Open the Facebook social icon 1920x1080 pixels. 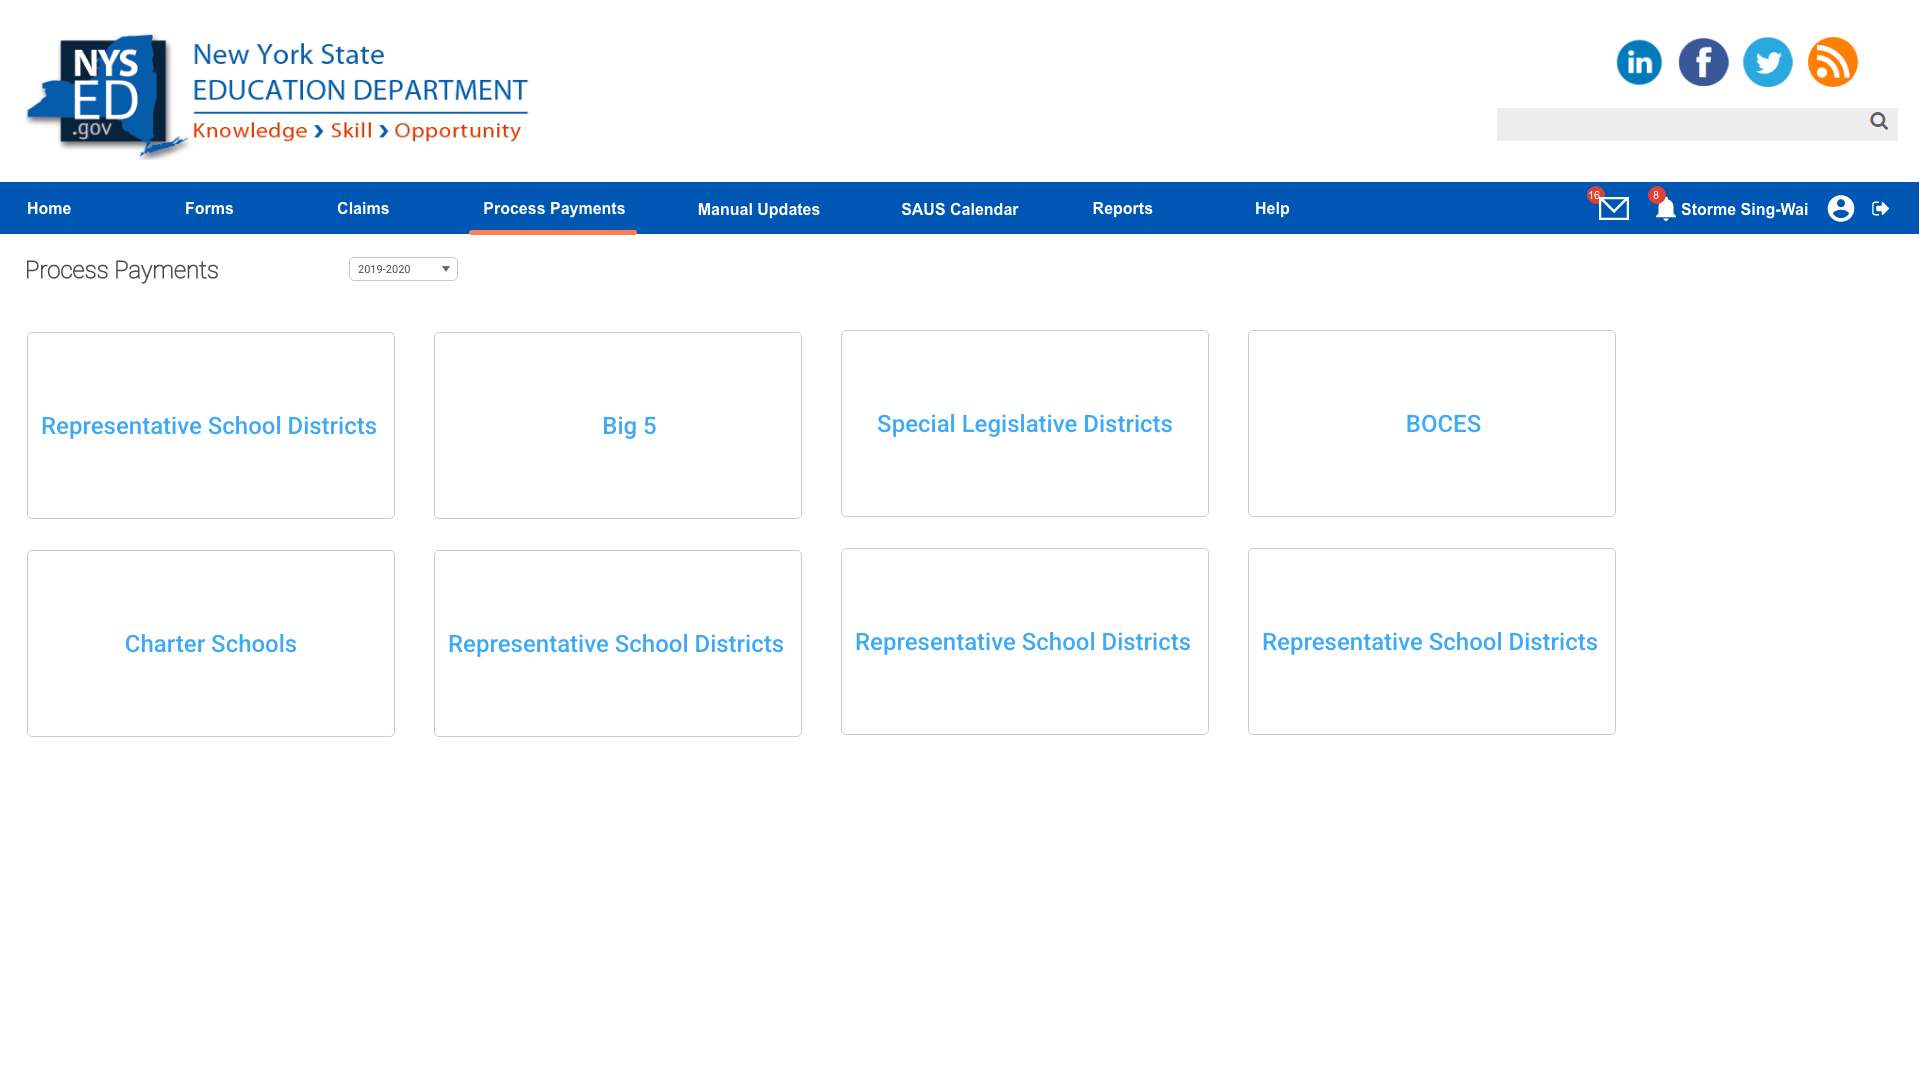pyautogui.click(x=1703, y=62)
